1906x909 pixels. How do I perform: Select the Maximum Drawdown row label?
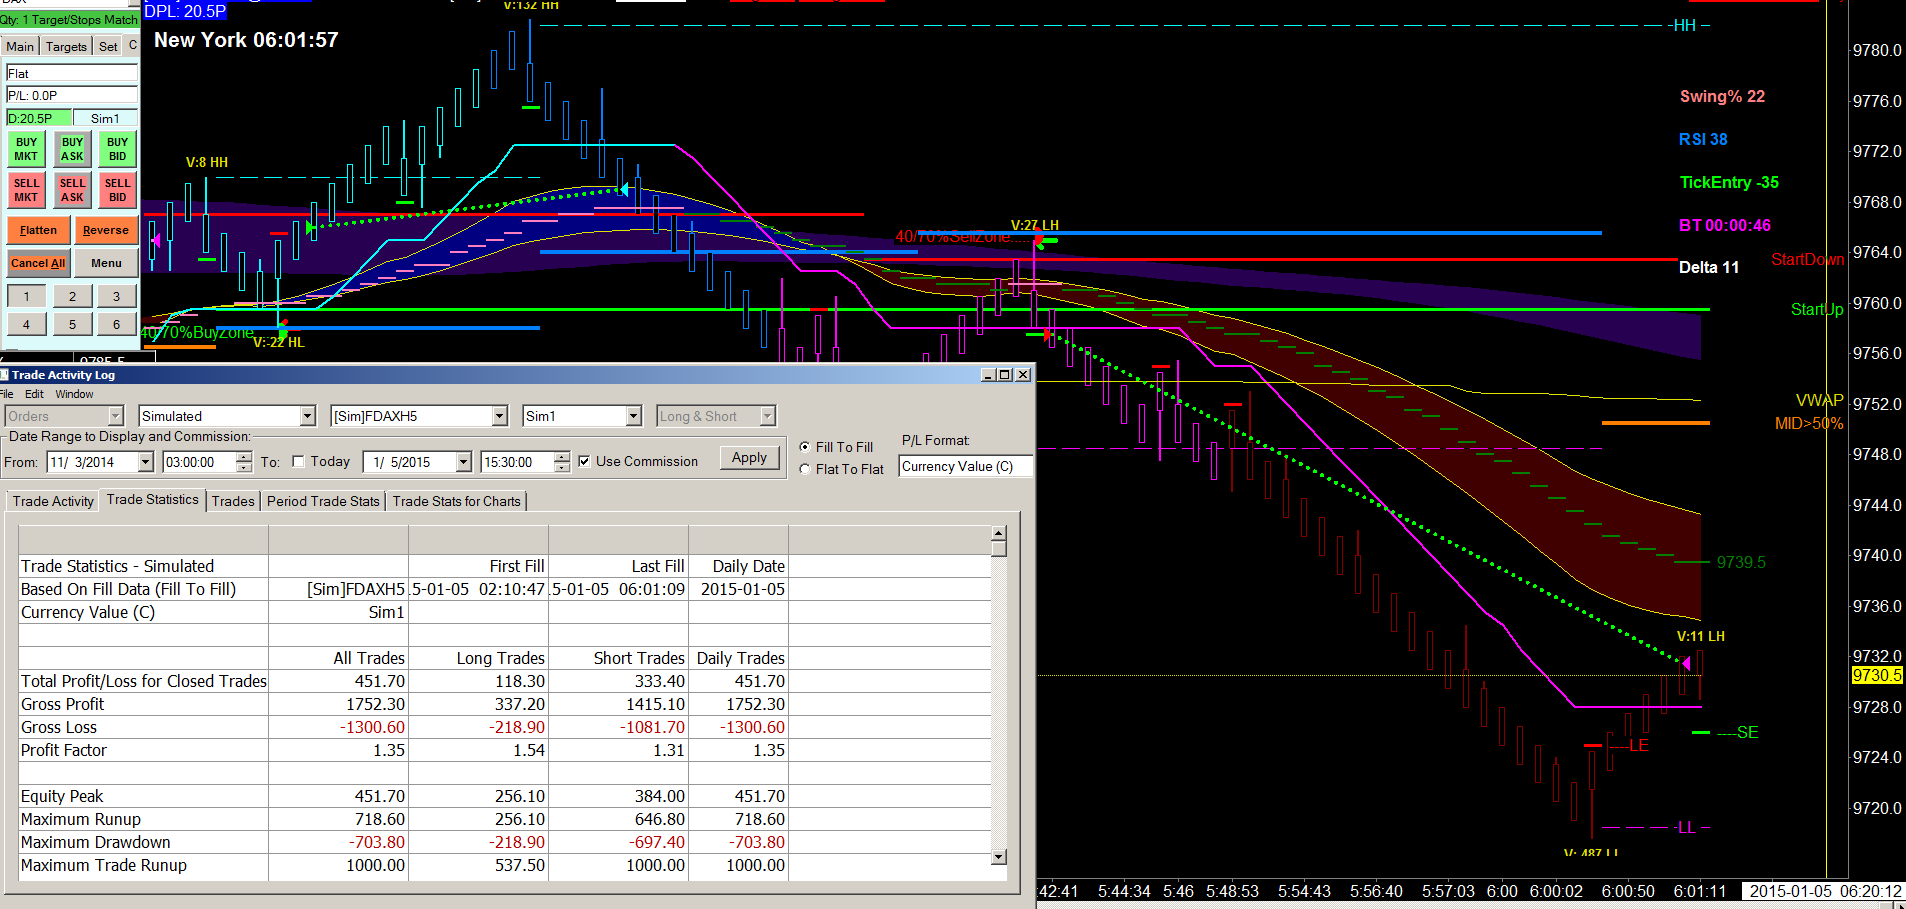tap(96, 842)
